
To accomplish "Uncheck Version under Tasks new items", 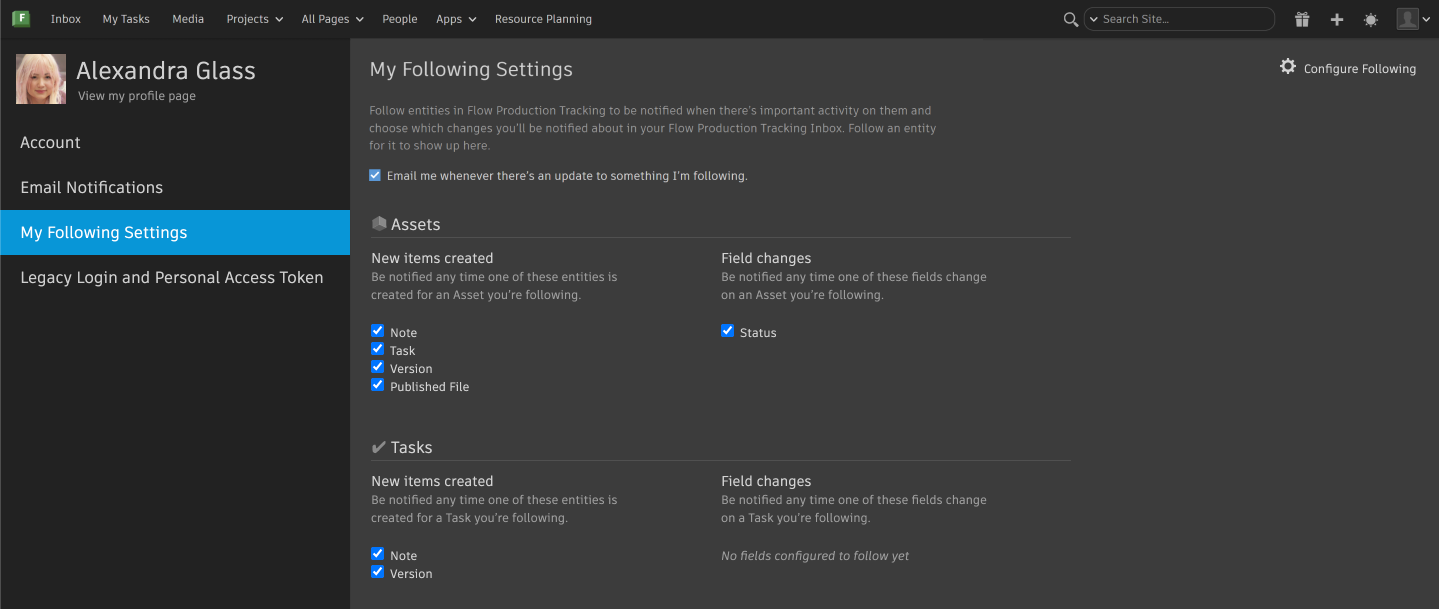I will (377, 572).
